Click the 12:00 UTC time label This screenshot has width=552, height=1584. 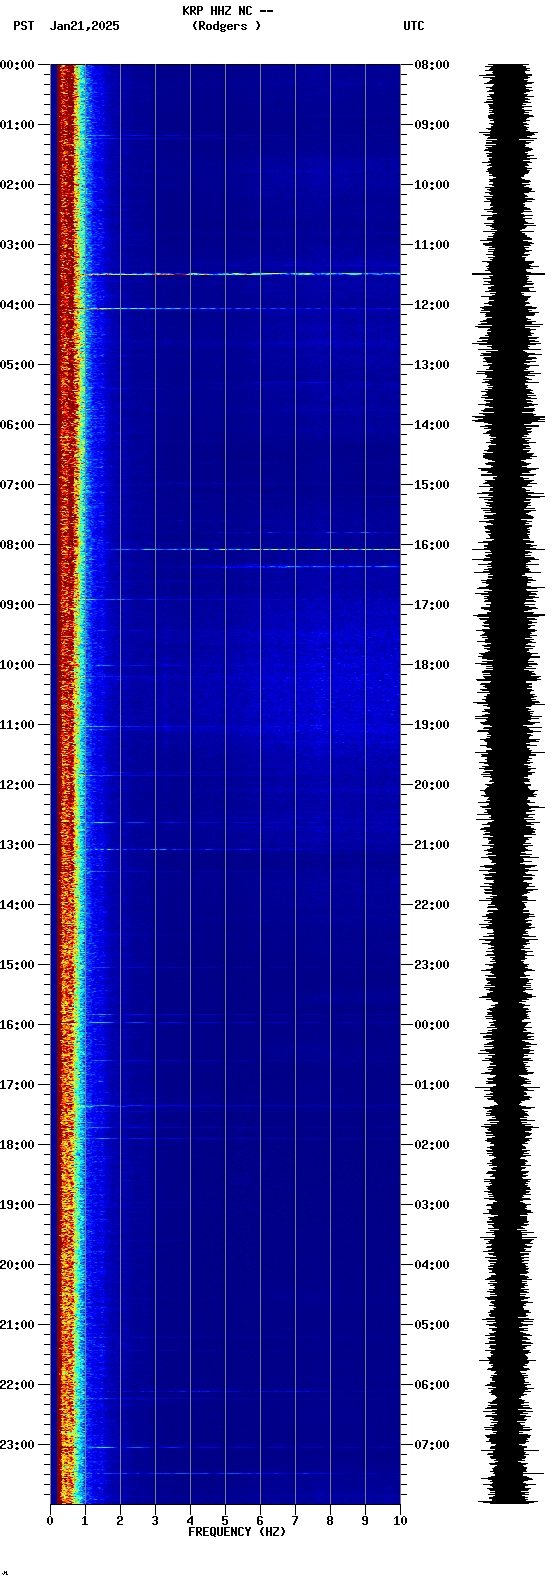point(432,305)
